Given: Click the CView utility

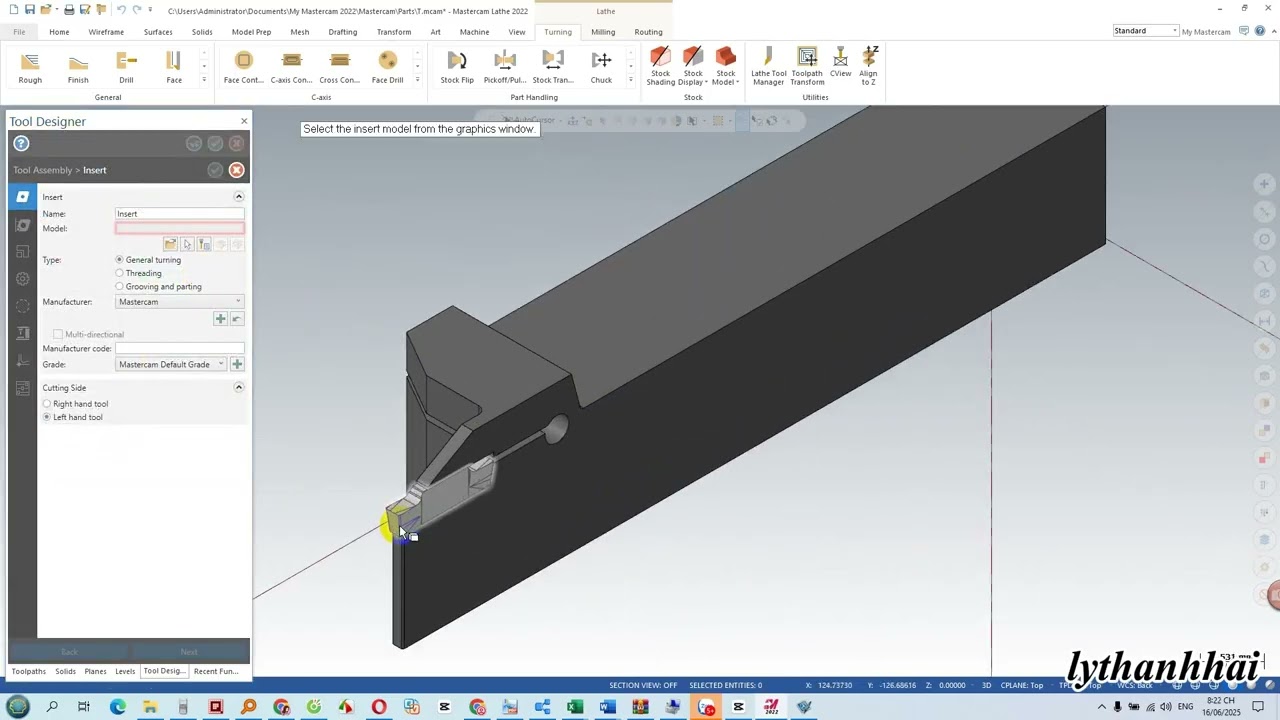Looking at the screenshot, I should click(x=840, y=64).
